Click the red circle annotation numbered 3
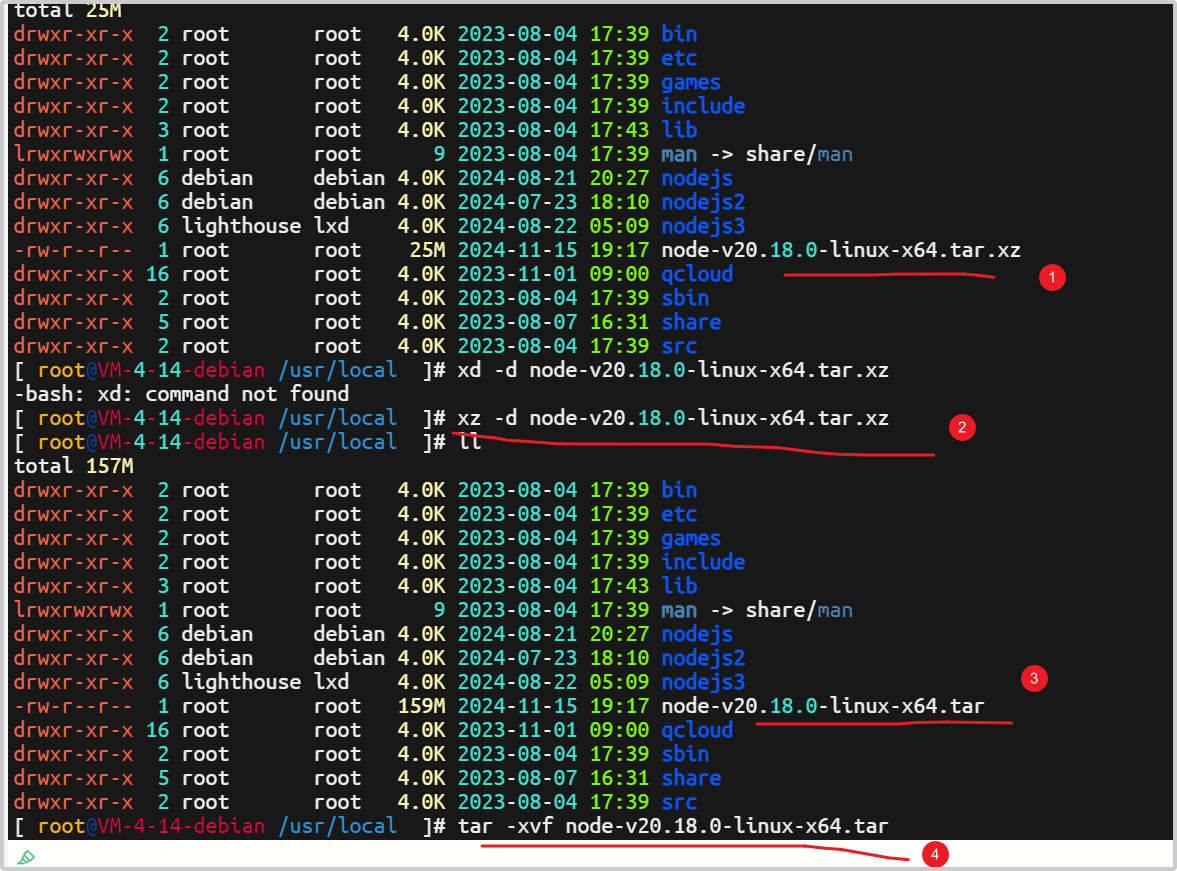This screenshot has width=1177, height=871. tap(1033, 679)
